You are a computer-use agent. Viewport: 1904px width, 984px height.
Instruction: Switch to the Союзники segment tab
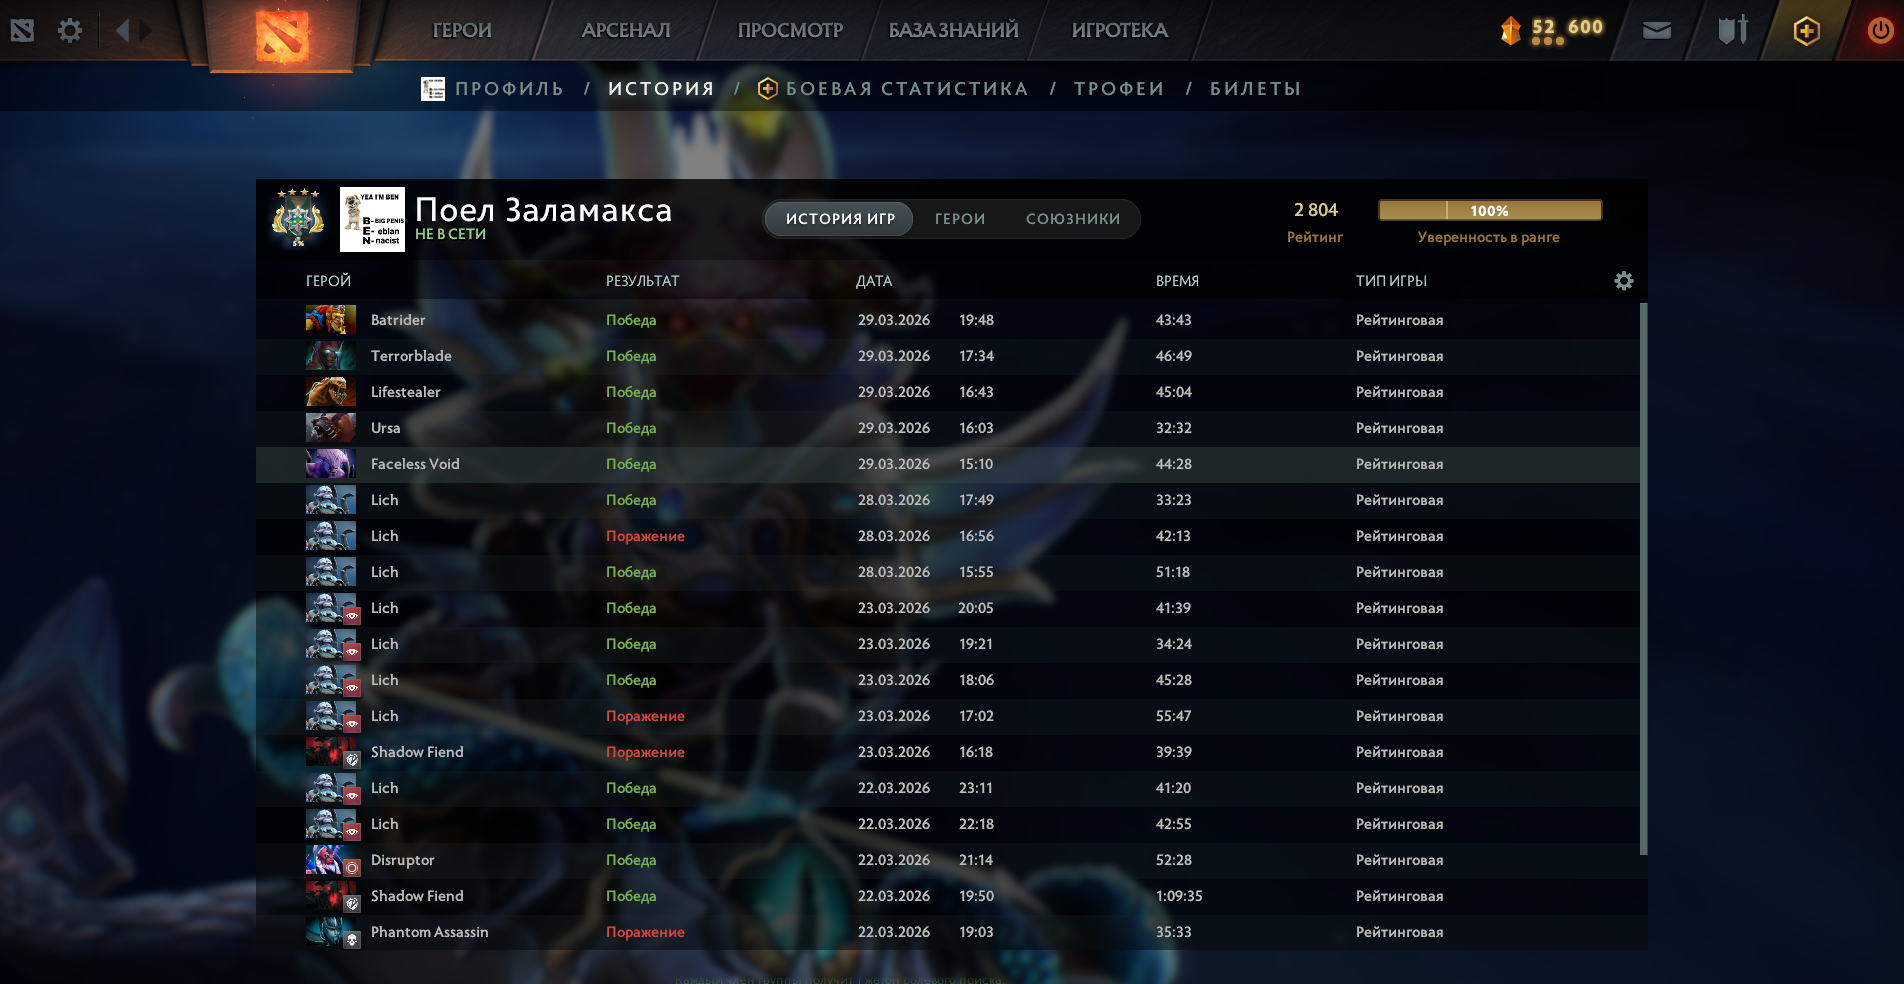pyautogui.click(x=1073, y=219)
